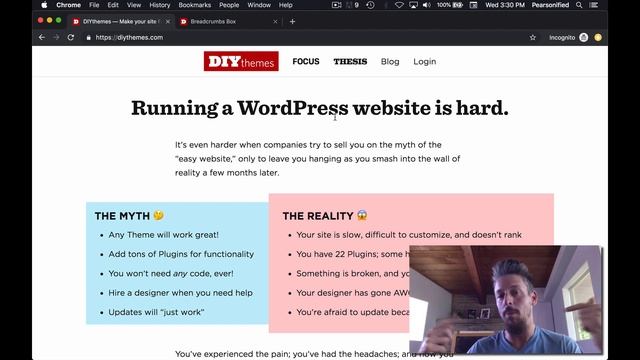Open the FOCUS nav link
The image size is (640, 360).
pyautogui.click(x=306, y=61)
